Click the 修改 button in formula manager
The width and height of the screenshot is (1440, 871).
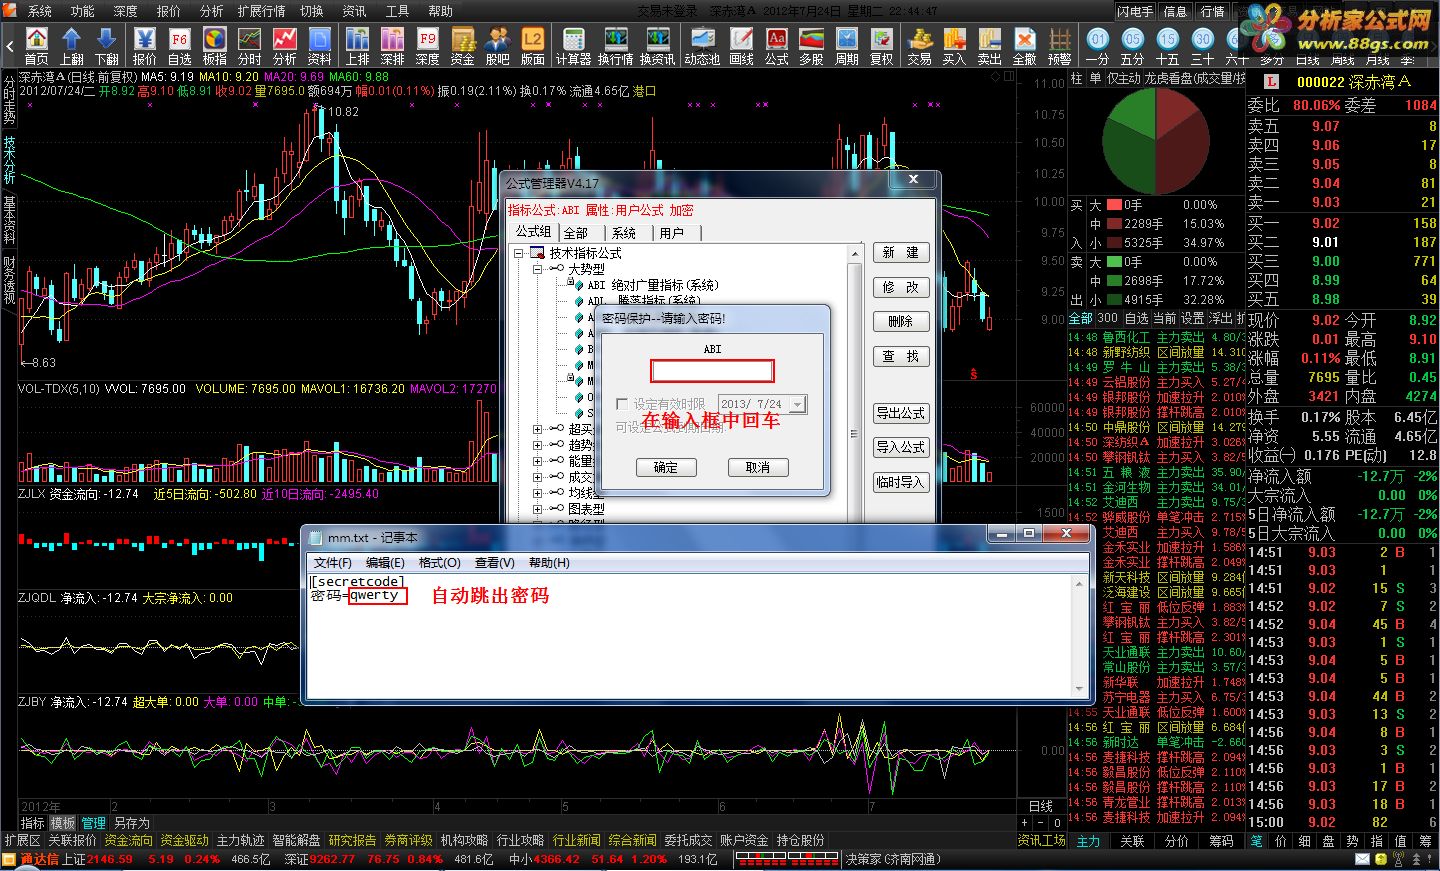901,287
